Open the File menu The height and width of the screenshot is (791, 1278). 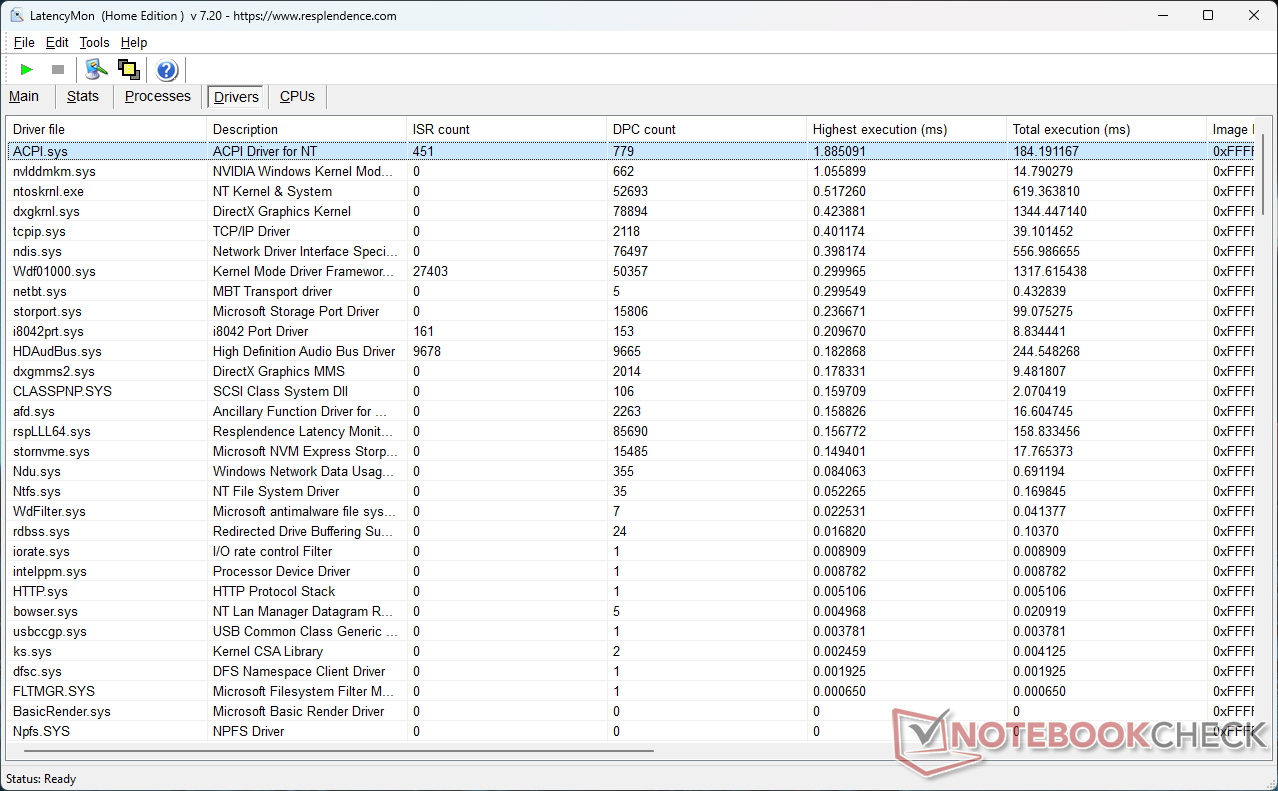[24, 42]
